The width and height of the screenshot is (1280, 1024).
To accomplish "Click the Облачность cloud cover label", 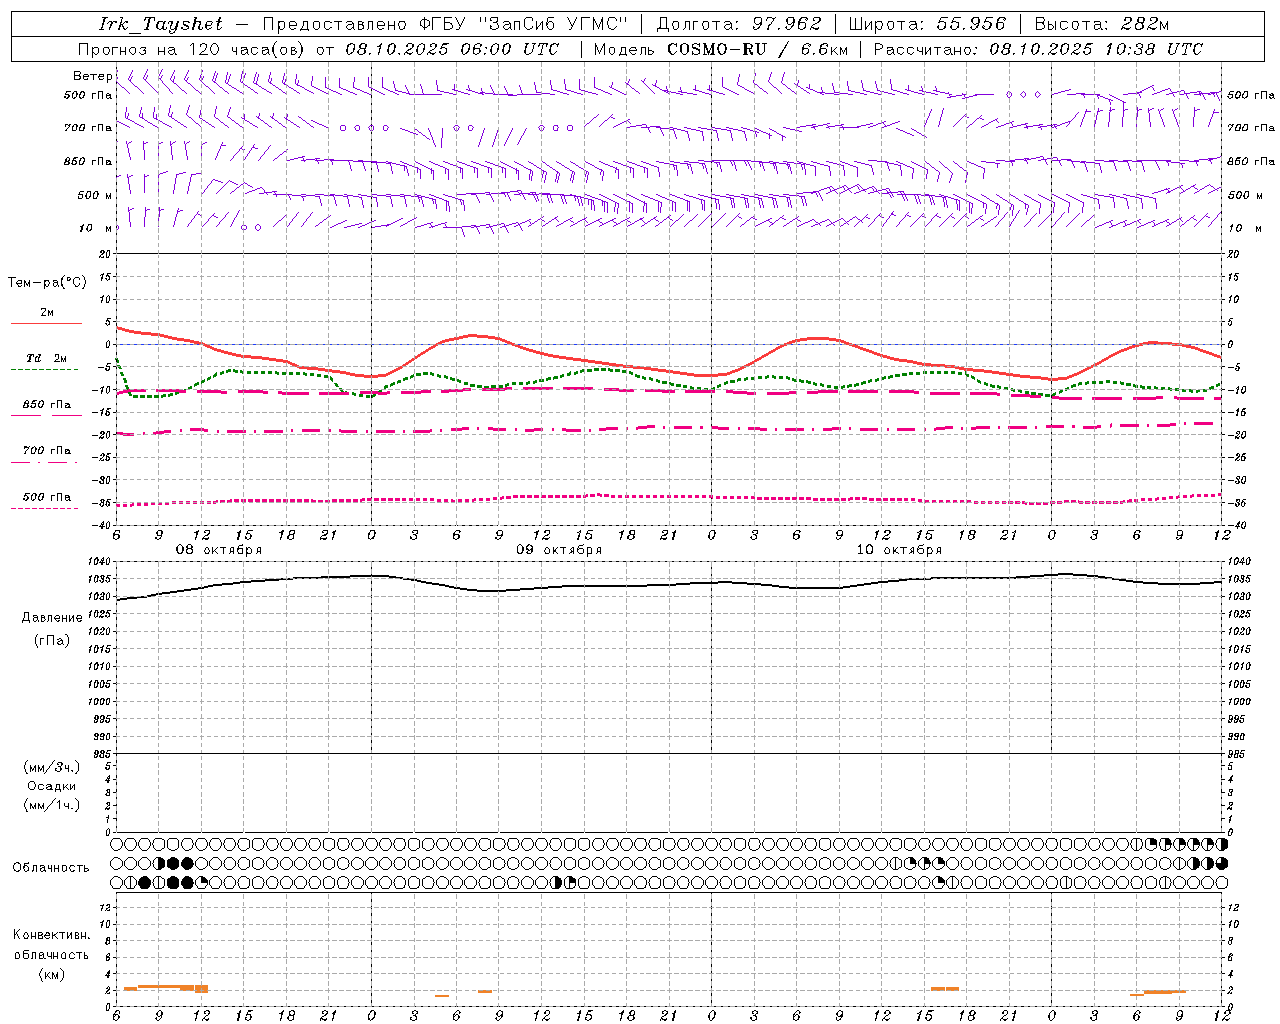I will pyautogui.click(x=51, y=868).
